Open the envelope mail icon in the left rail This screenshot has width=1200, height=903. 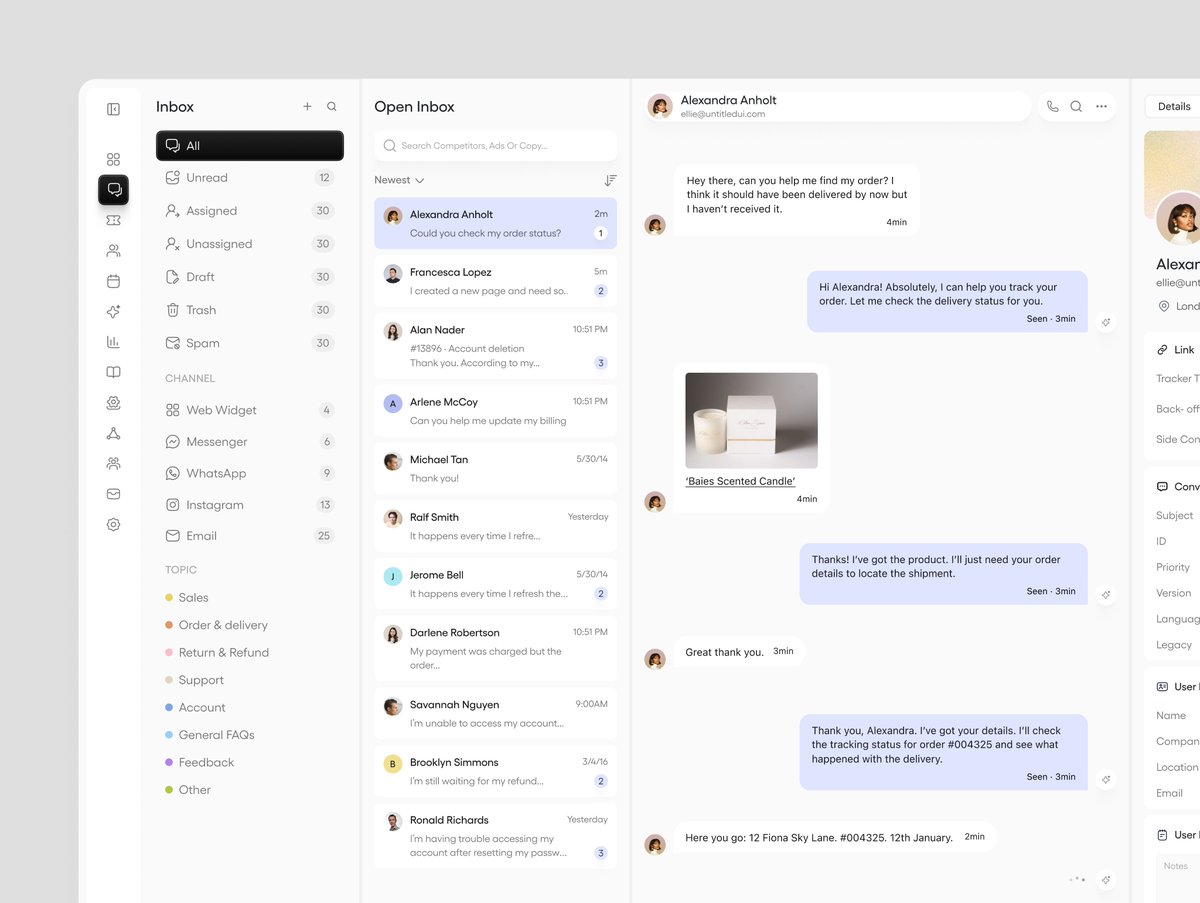click(113, 494)
